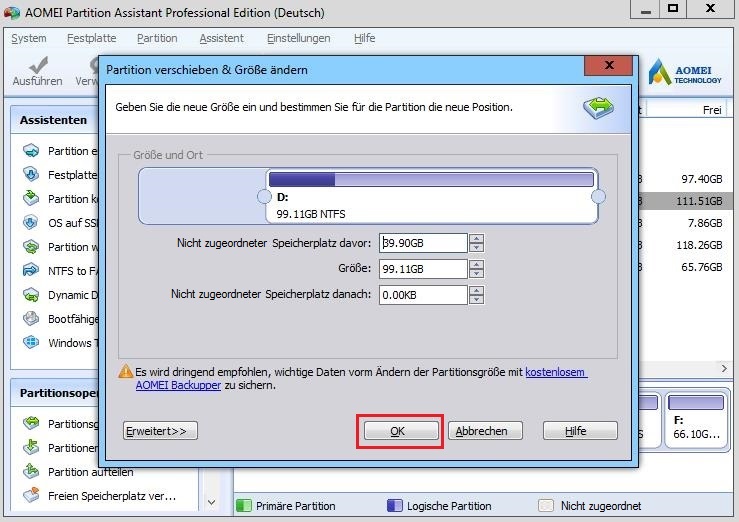The image size is (739, 522).
Task: Click the Festplatte kopieren wizard icon
Action: 31,175
